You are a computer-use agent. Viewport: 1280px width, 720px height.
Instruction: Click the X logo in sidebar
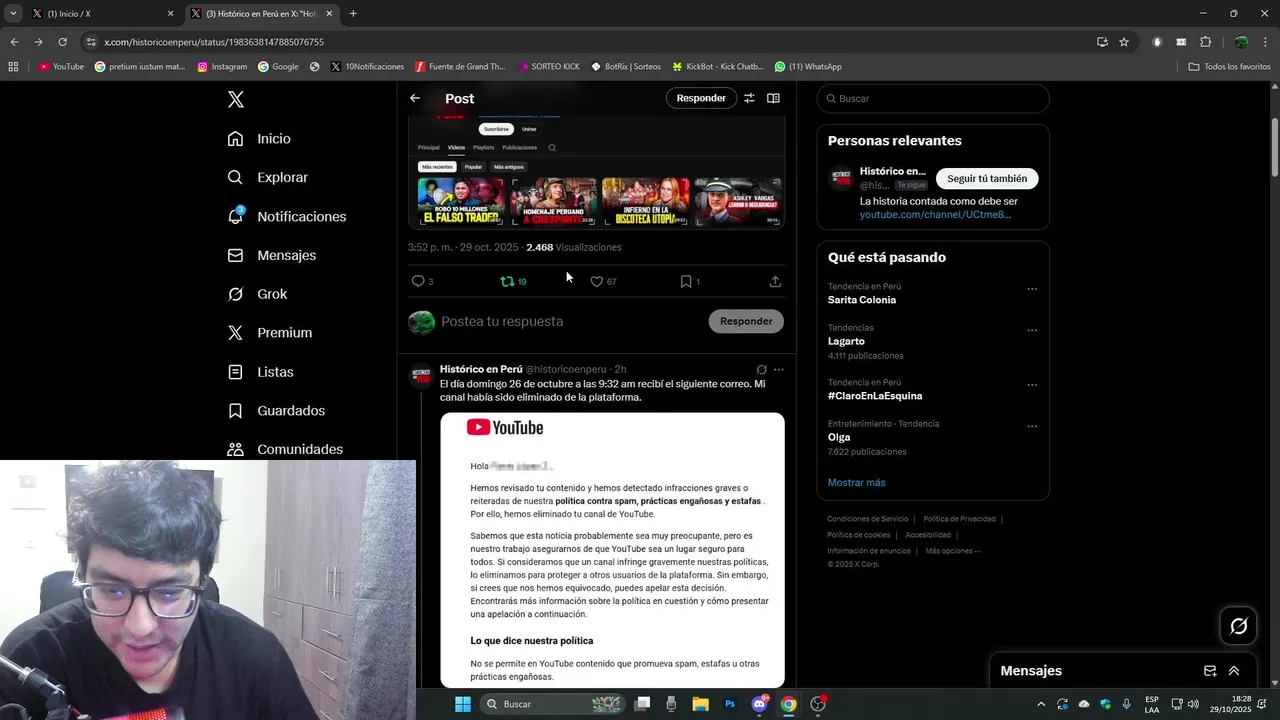tap(236, 99)
